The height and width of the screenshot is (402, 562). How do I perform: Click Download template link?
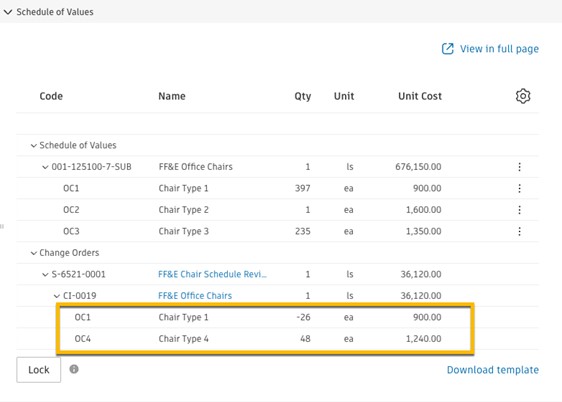[x=492, y=369]
